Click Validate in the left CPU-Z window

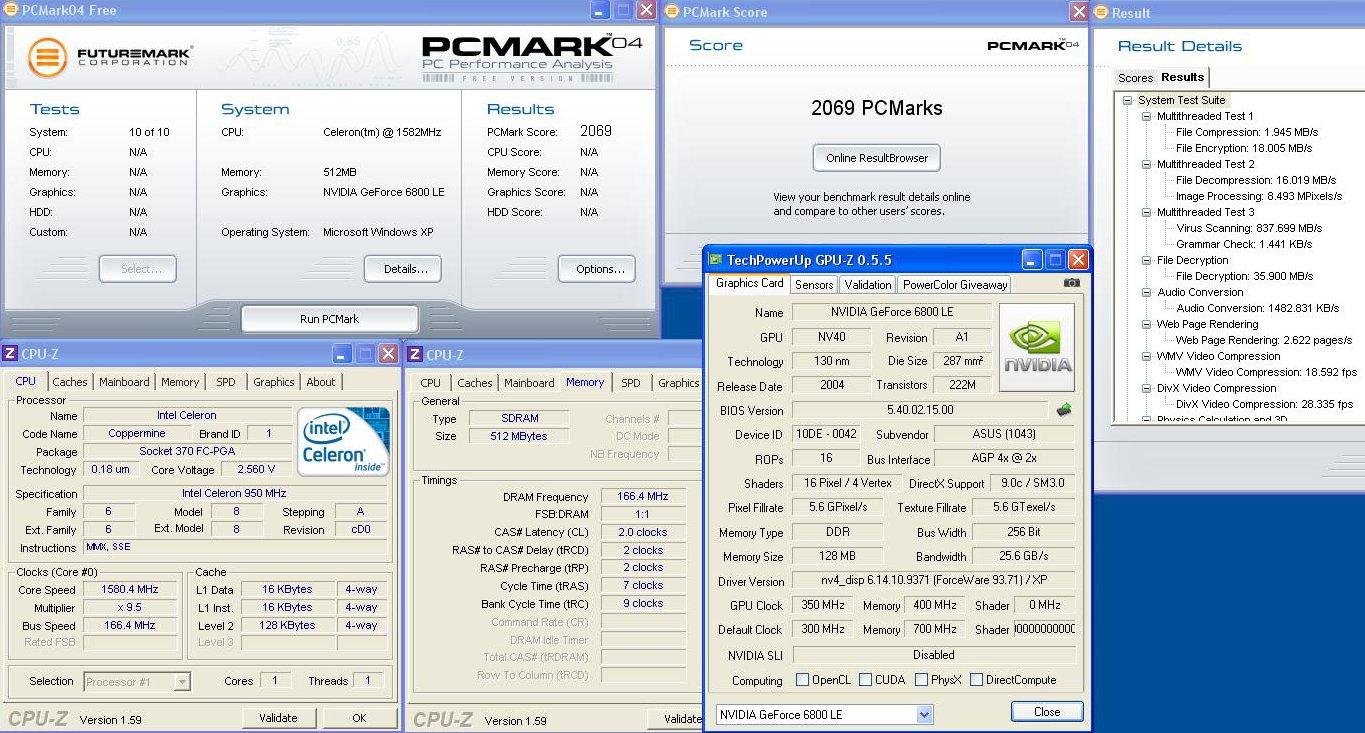pos(278,718)
